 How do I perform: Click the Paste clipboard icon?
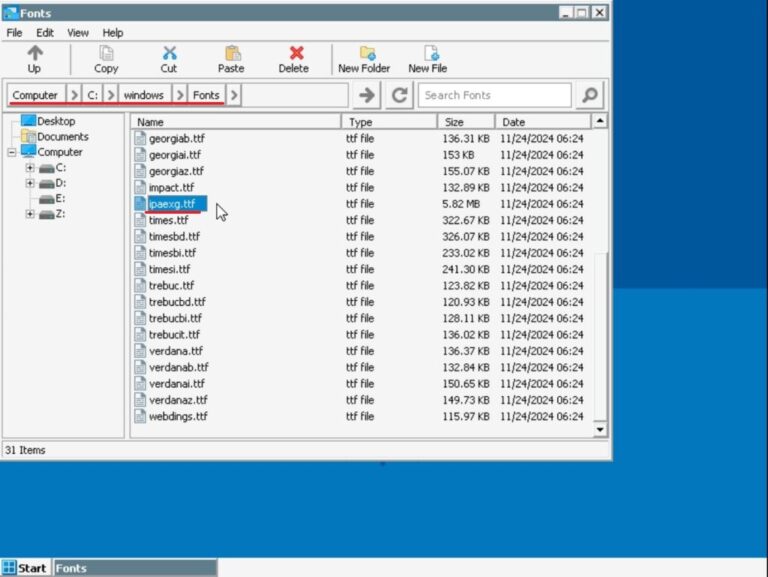(x=231, y=54)
